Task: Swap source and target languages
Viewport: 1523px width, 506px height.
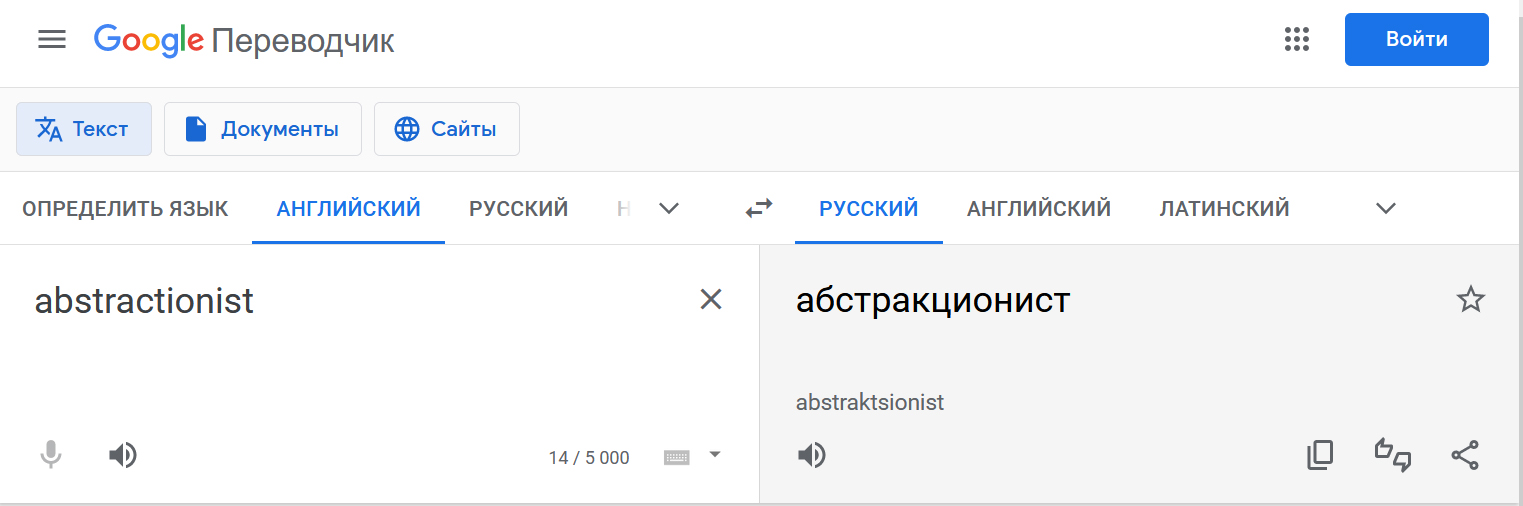Action: coord(759,208)
